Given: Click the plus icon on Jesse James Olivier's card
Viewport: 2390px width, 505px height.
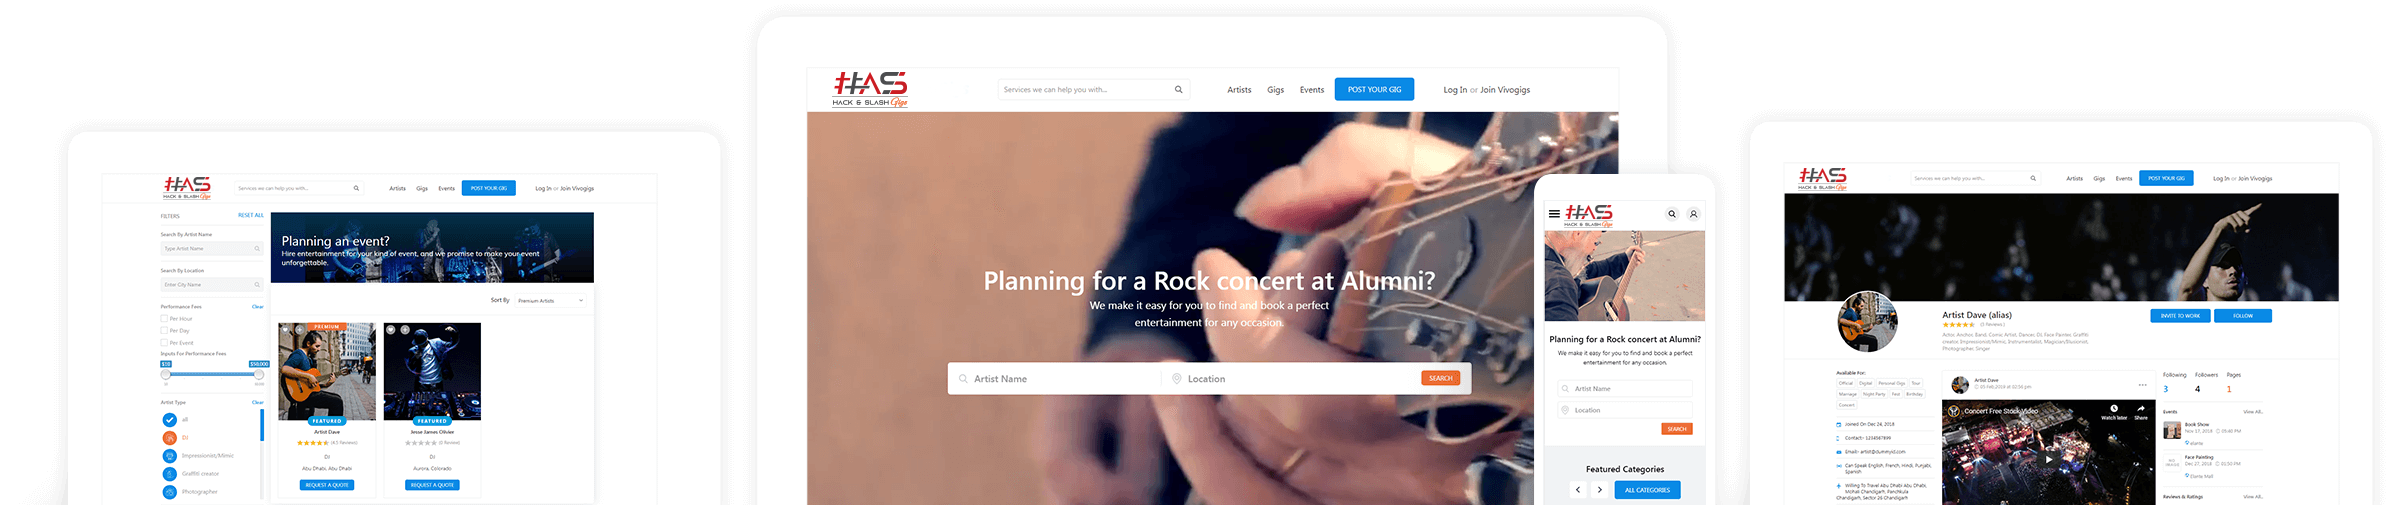Looking at the screenshot, I should [405, 330].
